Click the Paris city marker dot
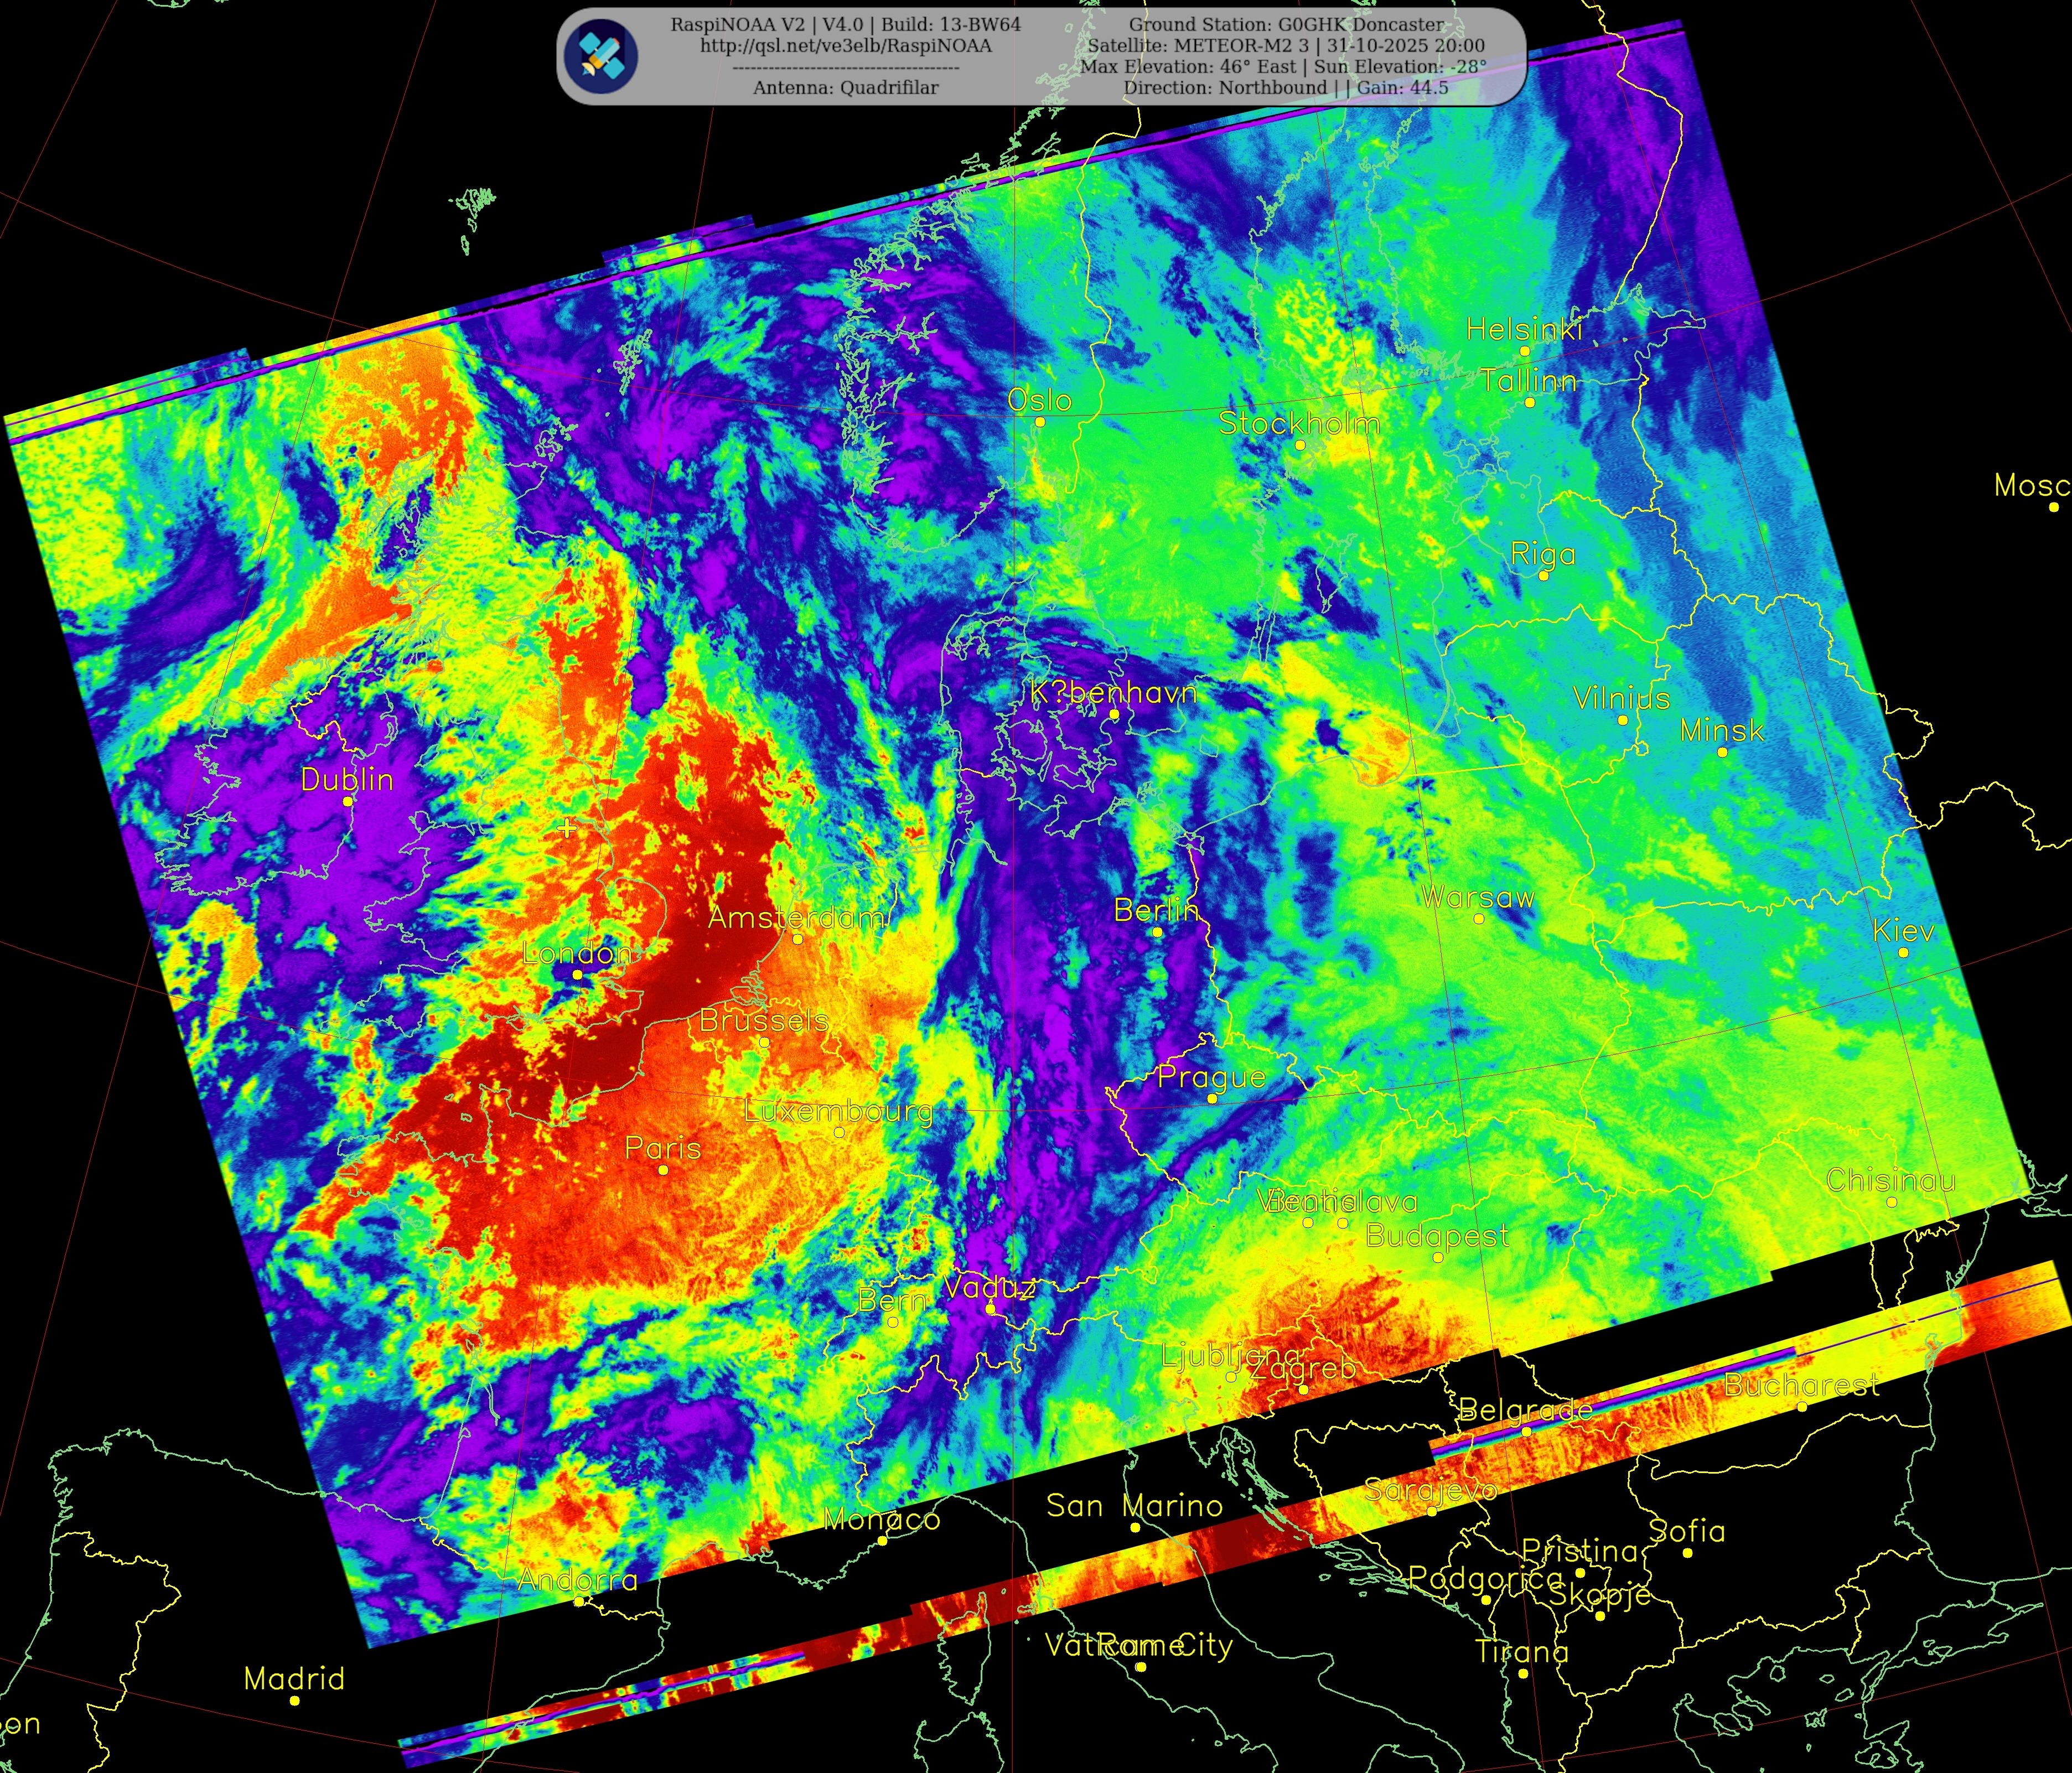2072x1773 pixels. point(663,1169)
